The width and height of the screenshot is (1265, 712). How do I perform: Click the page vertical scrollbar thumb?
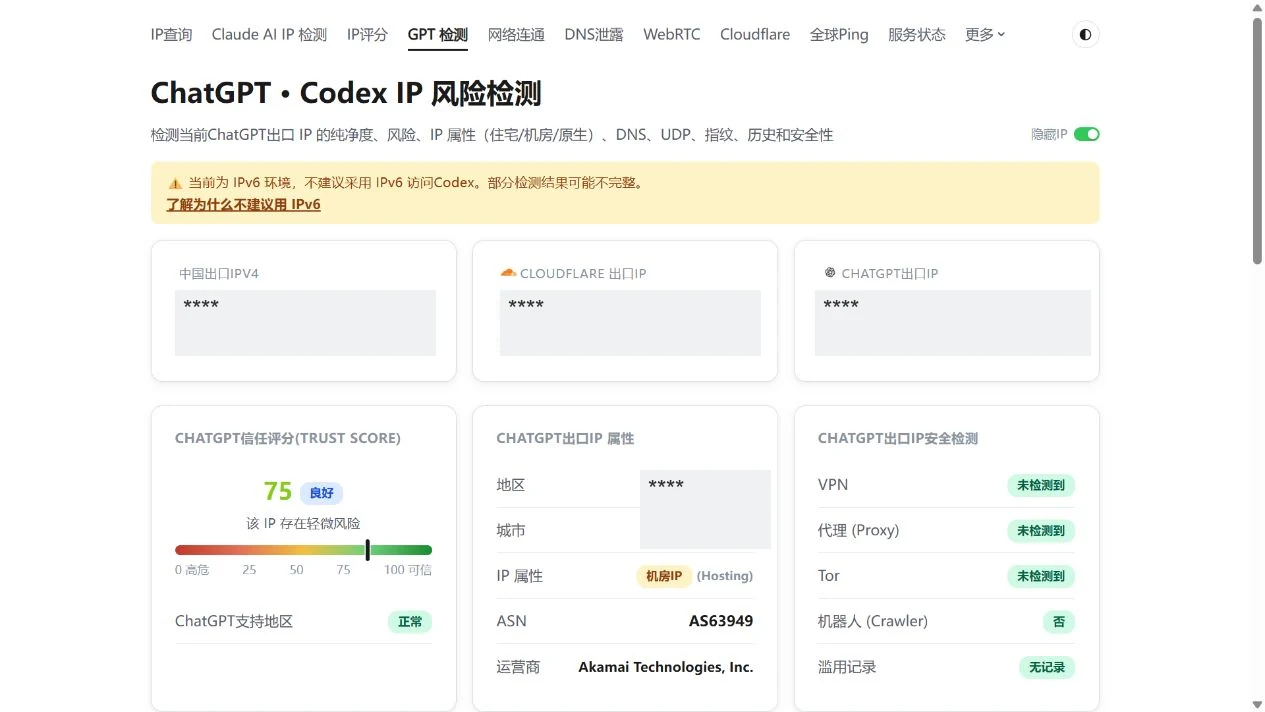1257,141
